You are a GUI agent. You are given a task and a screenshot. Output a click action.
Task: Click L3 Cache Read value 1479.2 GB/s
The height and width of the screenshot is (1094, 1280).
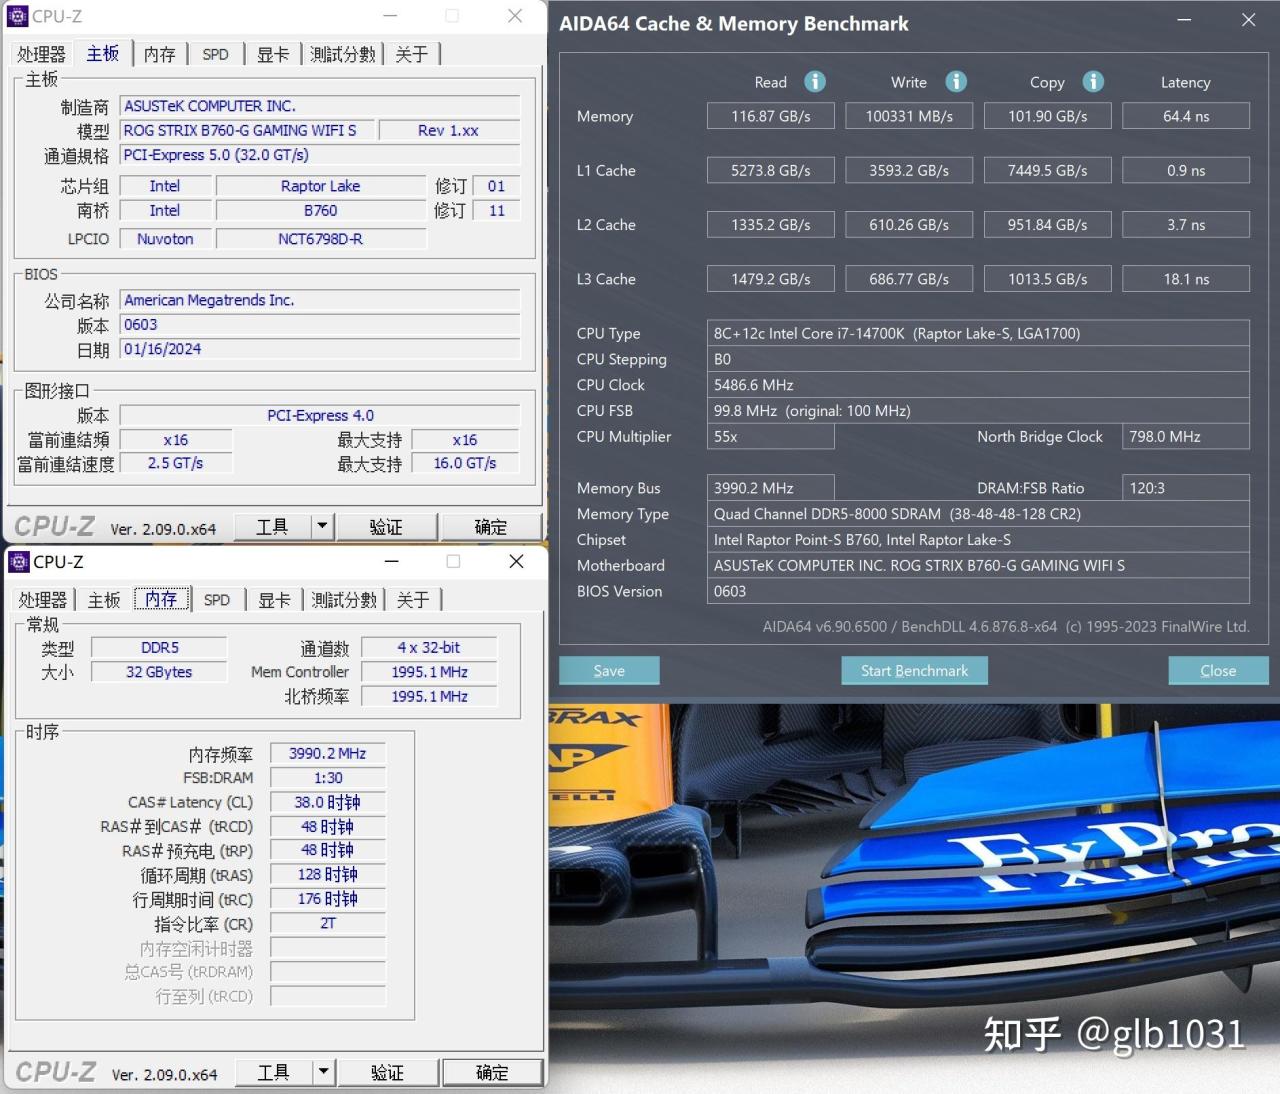coord(770,279)
